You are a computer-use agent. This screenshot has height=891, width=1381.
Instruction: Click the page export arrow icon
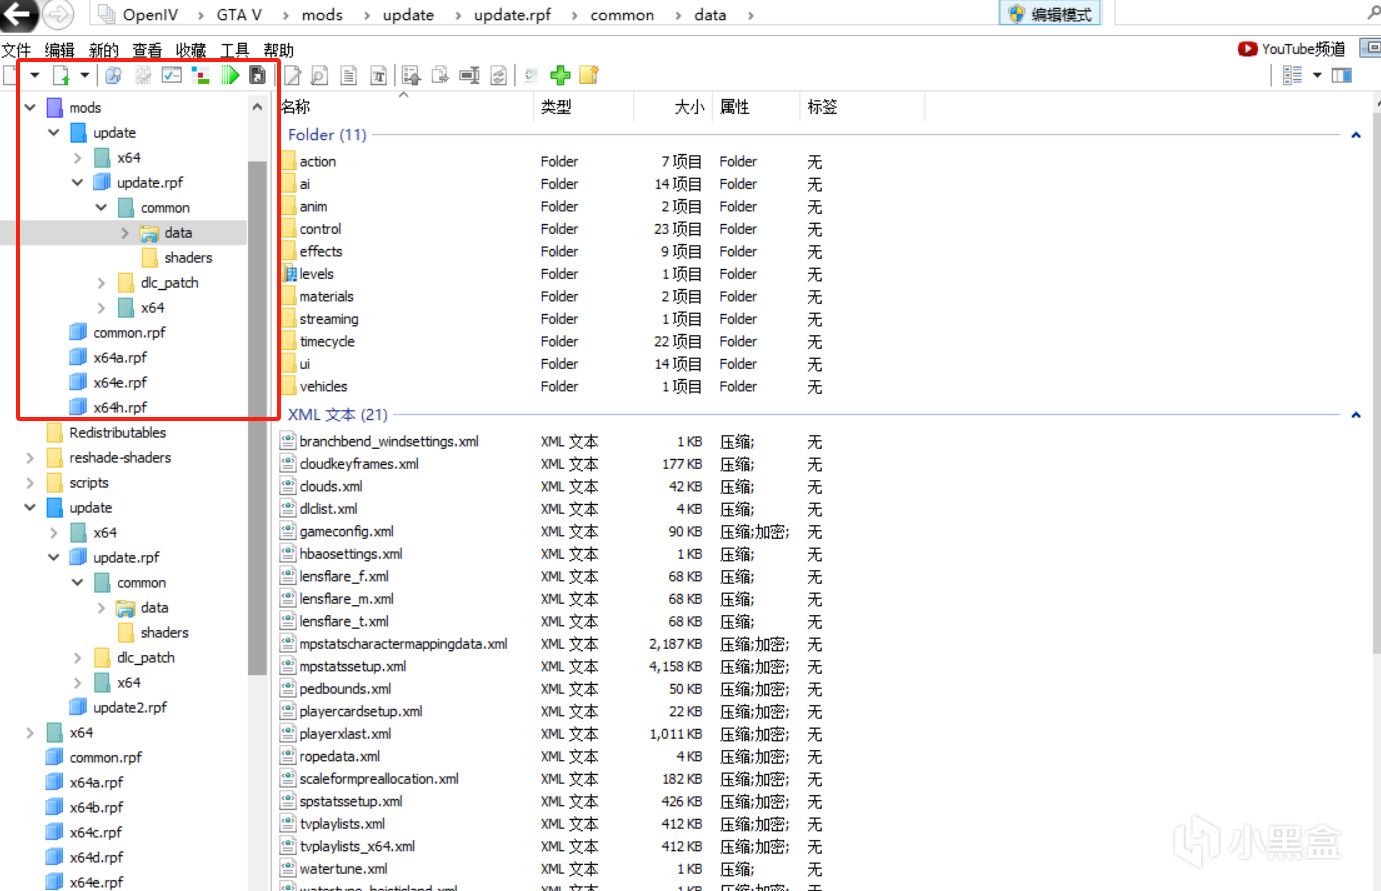click(440, 75)
